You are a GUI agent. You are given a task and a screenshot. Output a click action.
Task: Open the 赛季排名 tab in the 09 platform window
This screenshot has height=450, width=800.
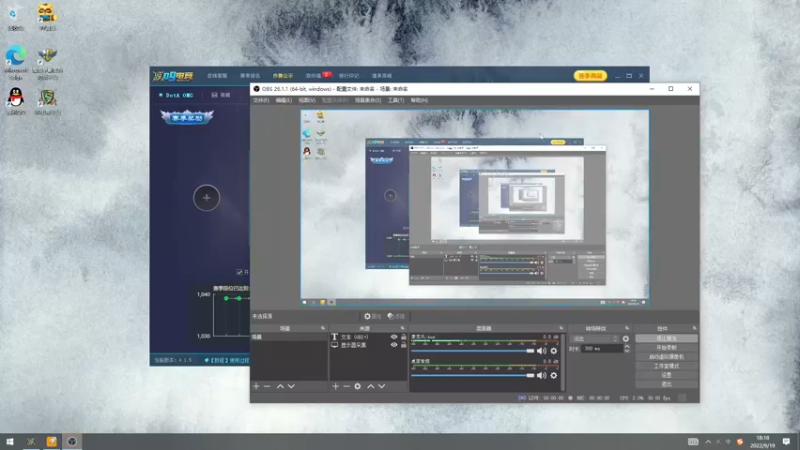pos(250,76)
